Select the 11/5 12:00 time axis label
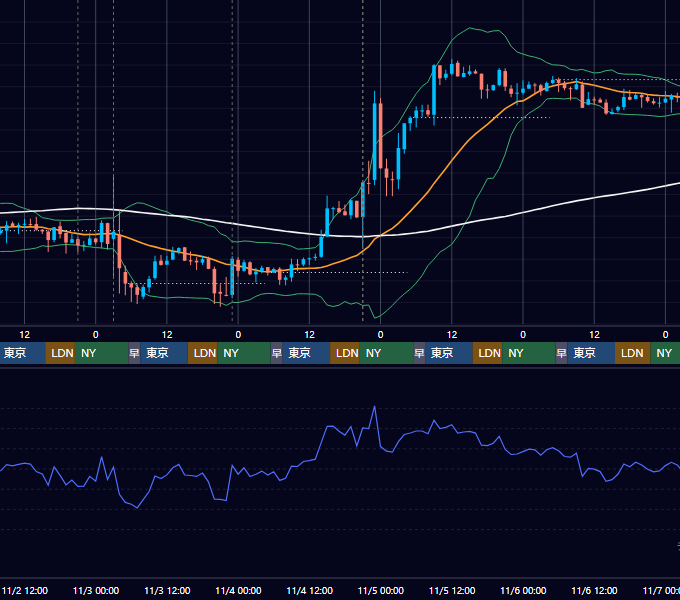 [452, 590]
